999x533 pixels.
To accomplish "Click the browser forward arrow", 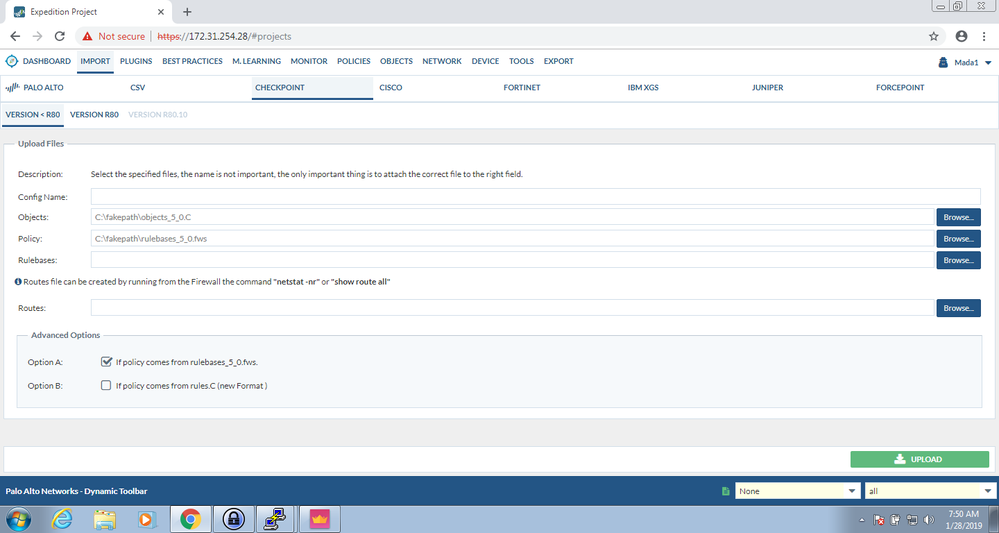I will 38,36.
